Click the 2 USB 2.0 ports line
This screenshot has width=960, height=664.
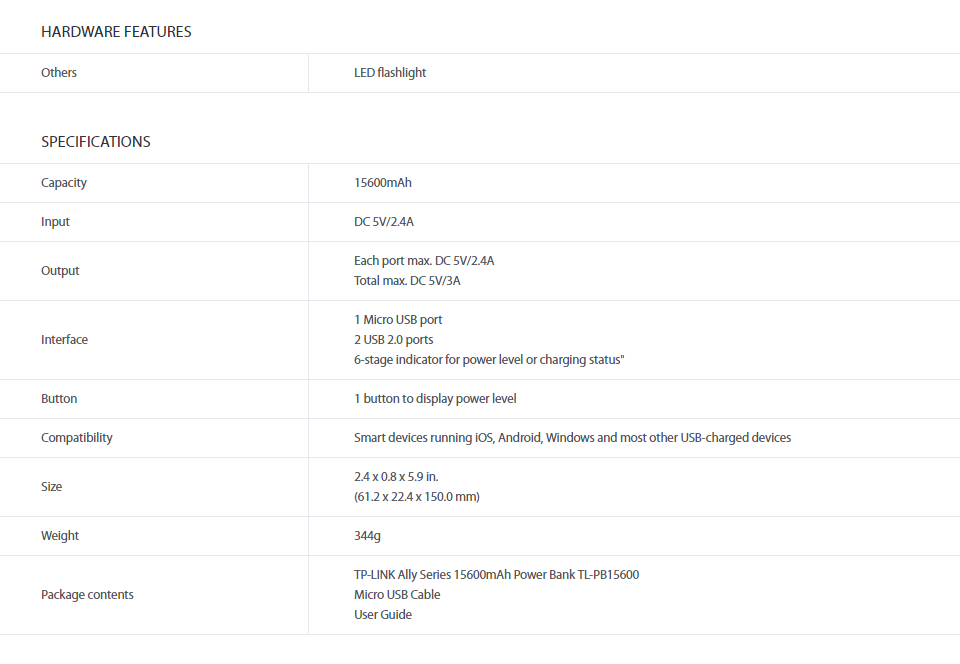coord(394,340)
